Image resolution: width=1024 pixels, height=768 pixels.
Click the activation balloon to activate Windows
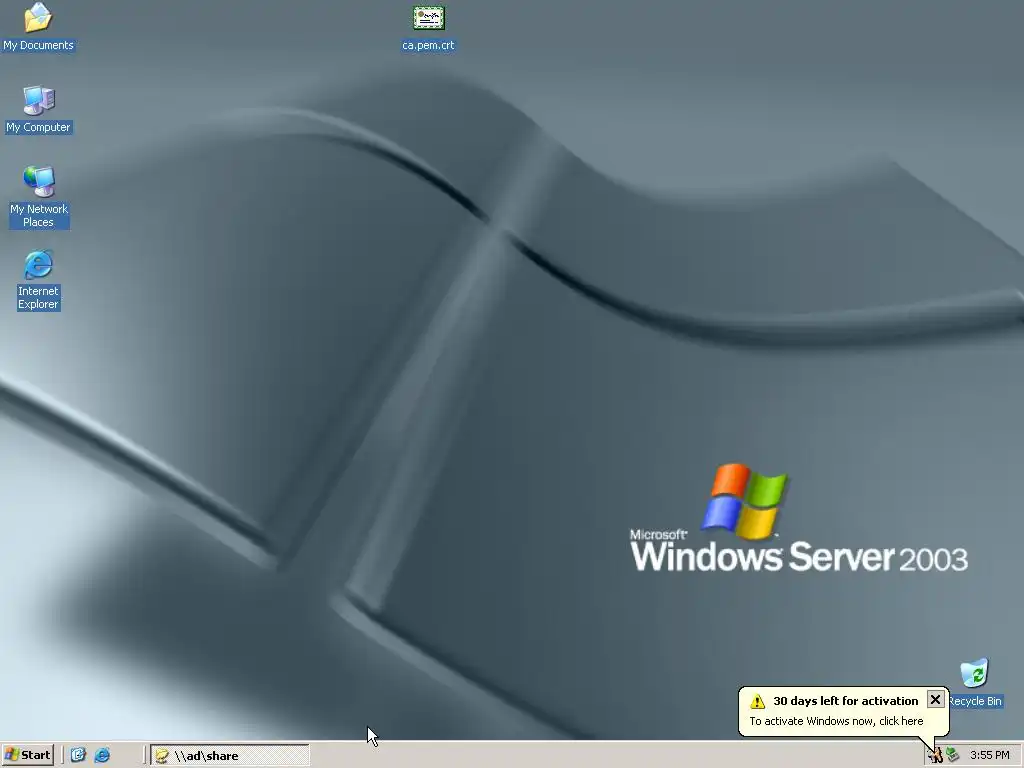[836, 721]
